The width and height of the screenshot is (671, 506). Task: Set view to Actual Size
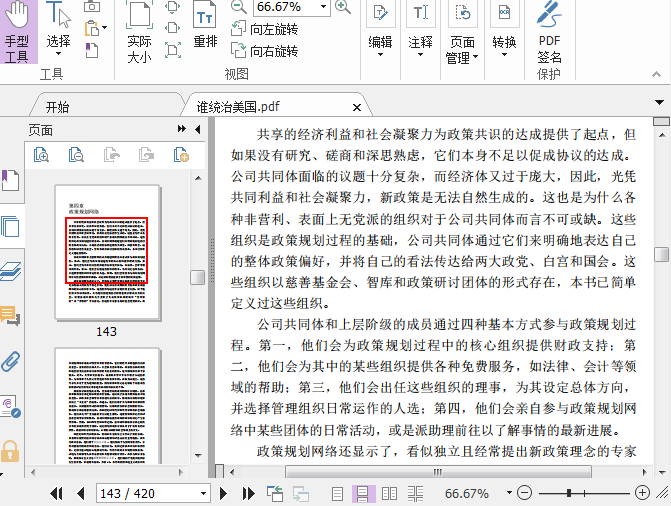[139, 32]
